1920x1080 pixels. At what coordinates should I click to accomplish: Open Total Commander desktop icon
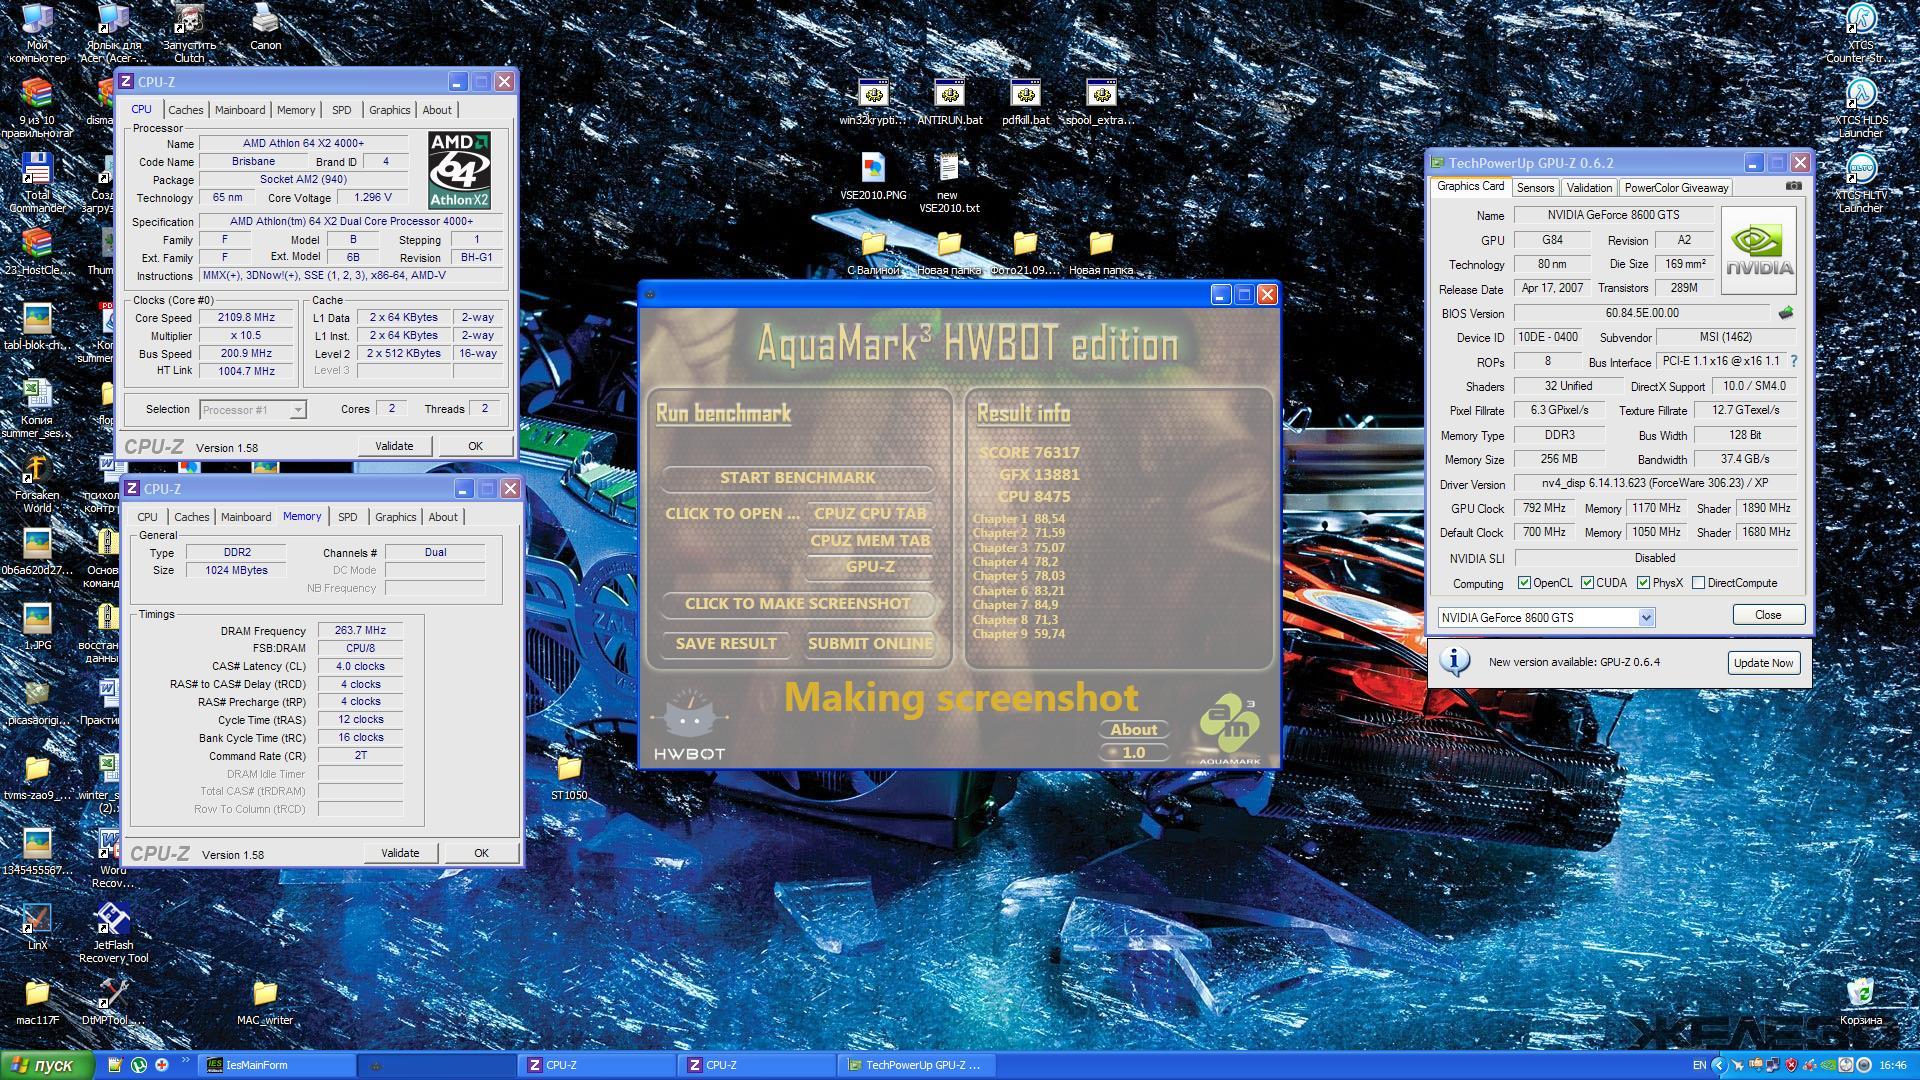coord(37,168)
